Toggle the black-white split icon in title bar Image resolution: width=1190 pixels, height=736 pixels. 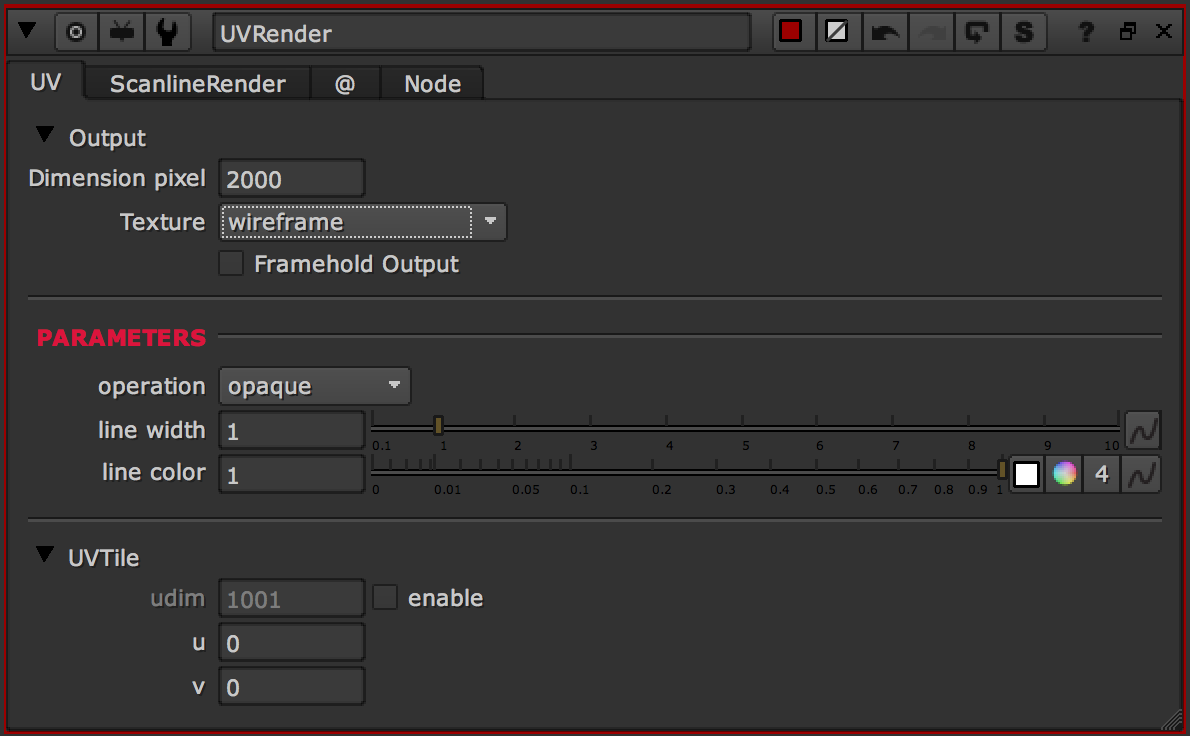click(x=838, y=31)
